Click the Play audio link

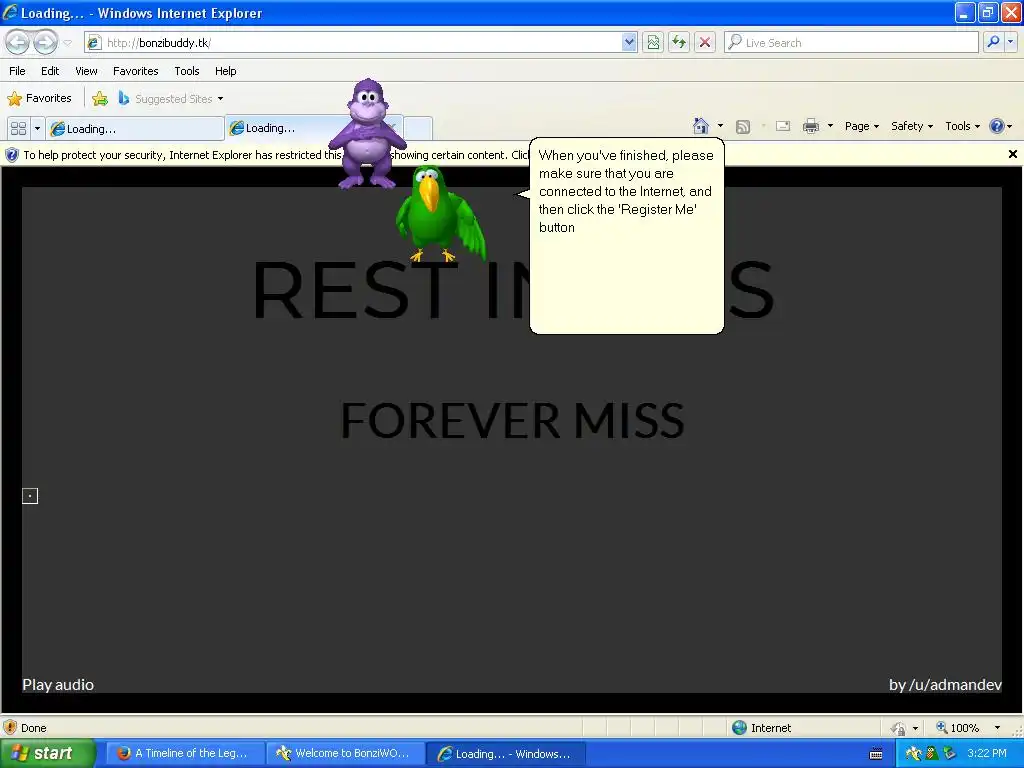pos(58,684)
